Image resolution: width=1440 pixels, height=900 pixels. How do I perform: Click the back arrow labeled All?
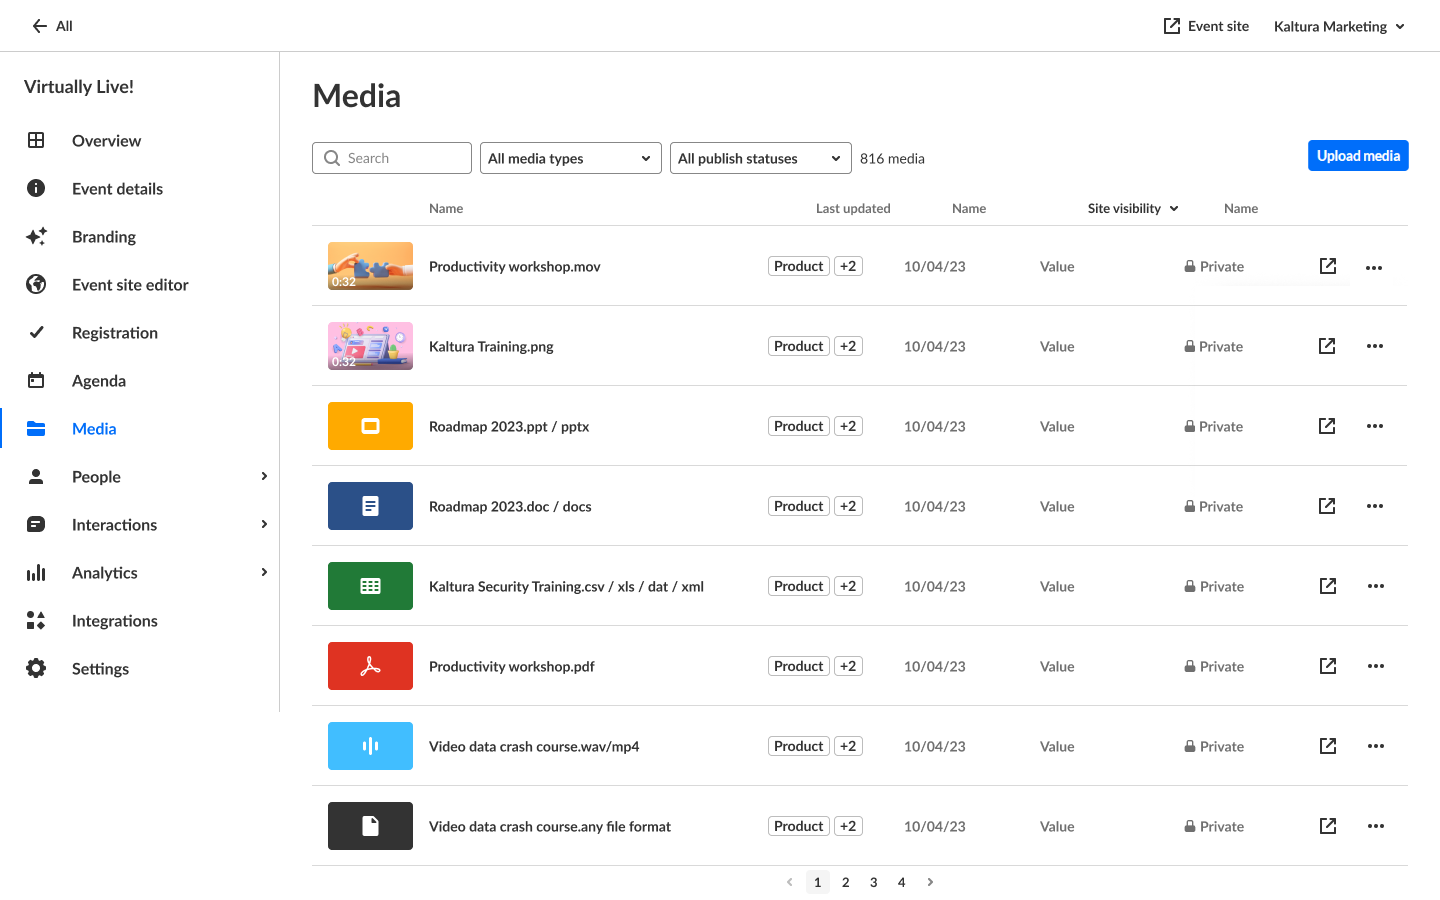point(52,26)
